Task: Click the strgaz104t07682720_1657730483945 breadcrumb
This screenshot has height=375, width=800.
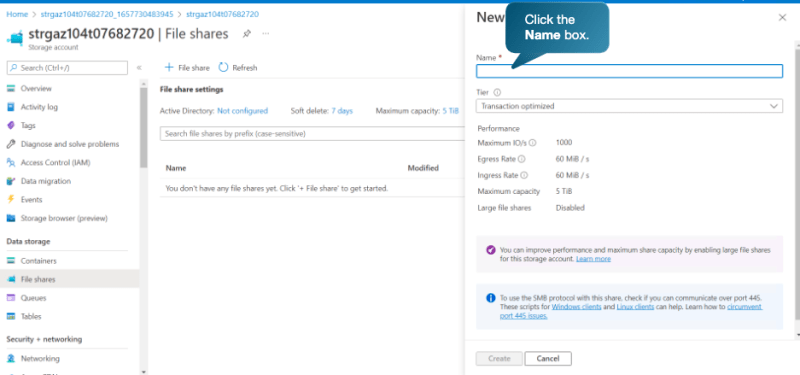Action: click(x=106, y=14)
